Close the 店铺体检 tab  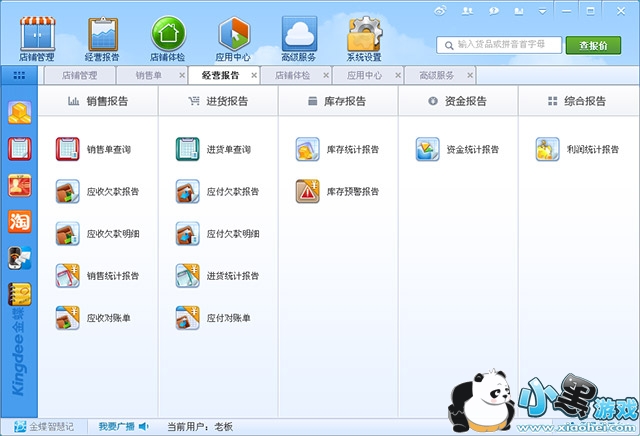tap(326, 75)
